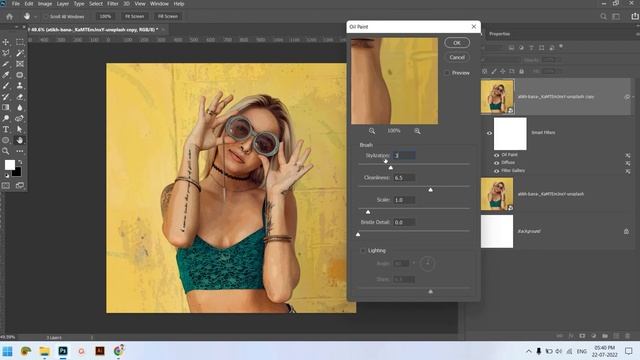Select the History Brush tool
This screenshot has width=640, height=360.
click(x=6, y=97)
